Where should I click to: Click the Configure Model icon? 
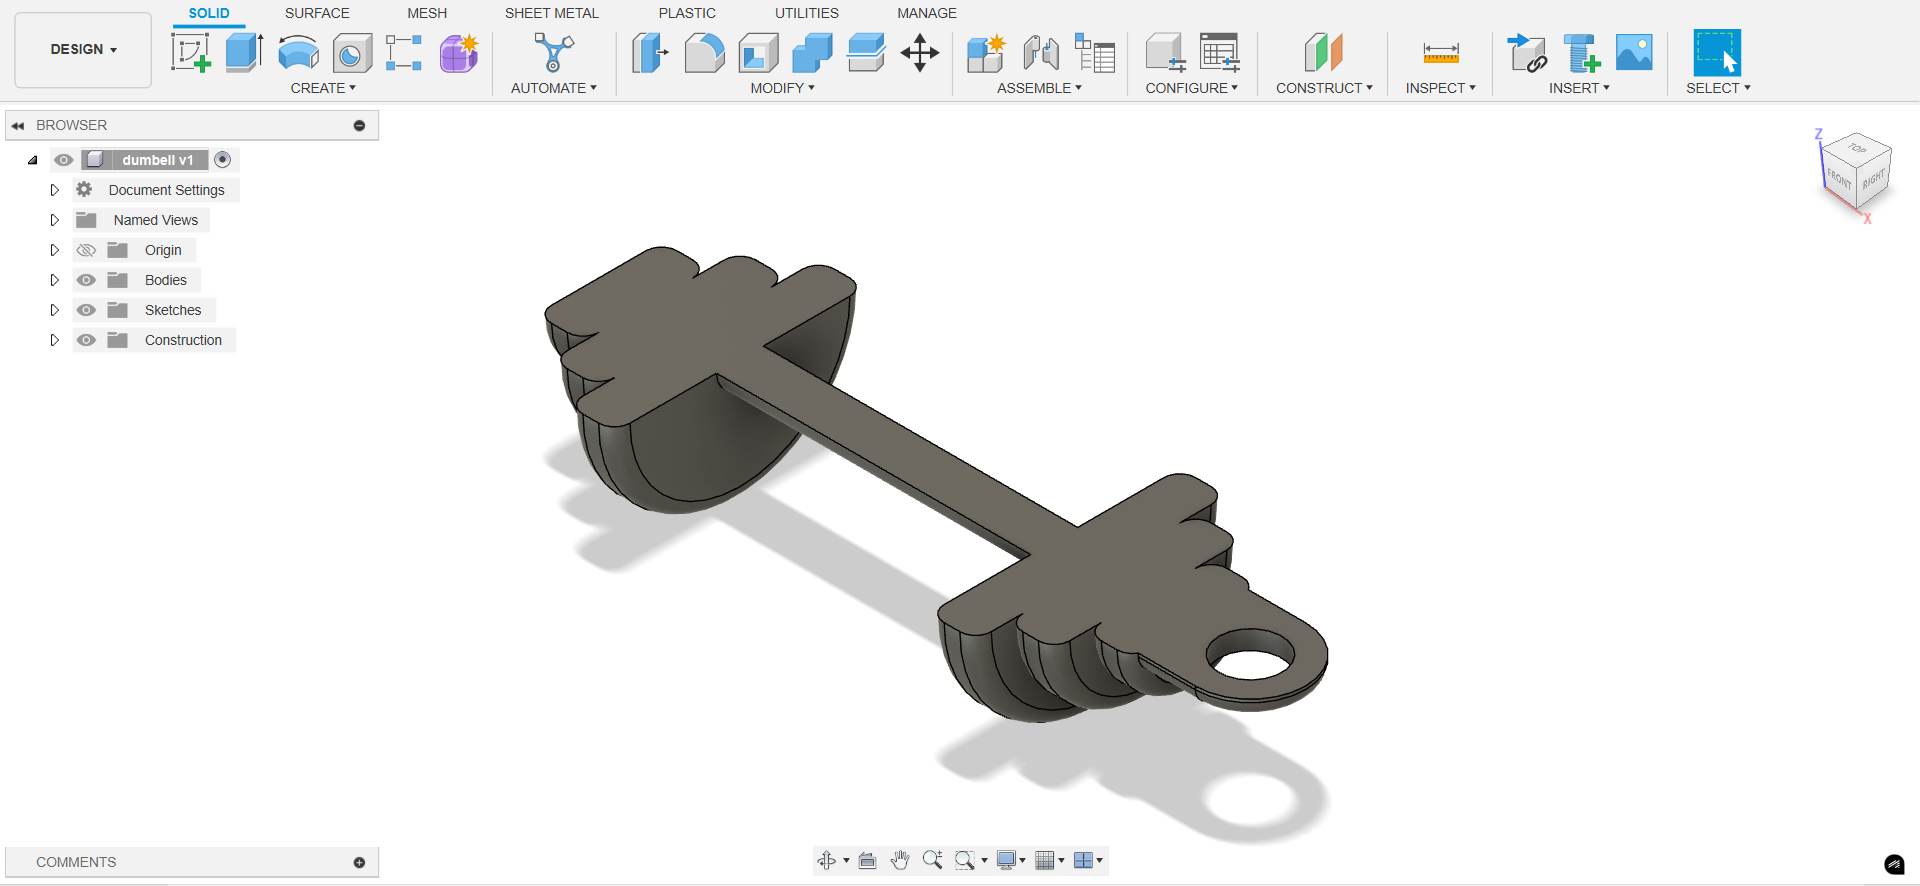point(1166,53)
